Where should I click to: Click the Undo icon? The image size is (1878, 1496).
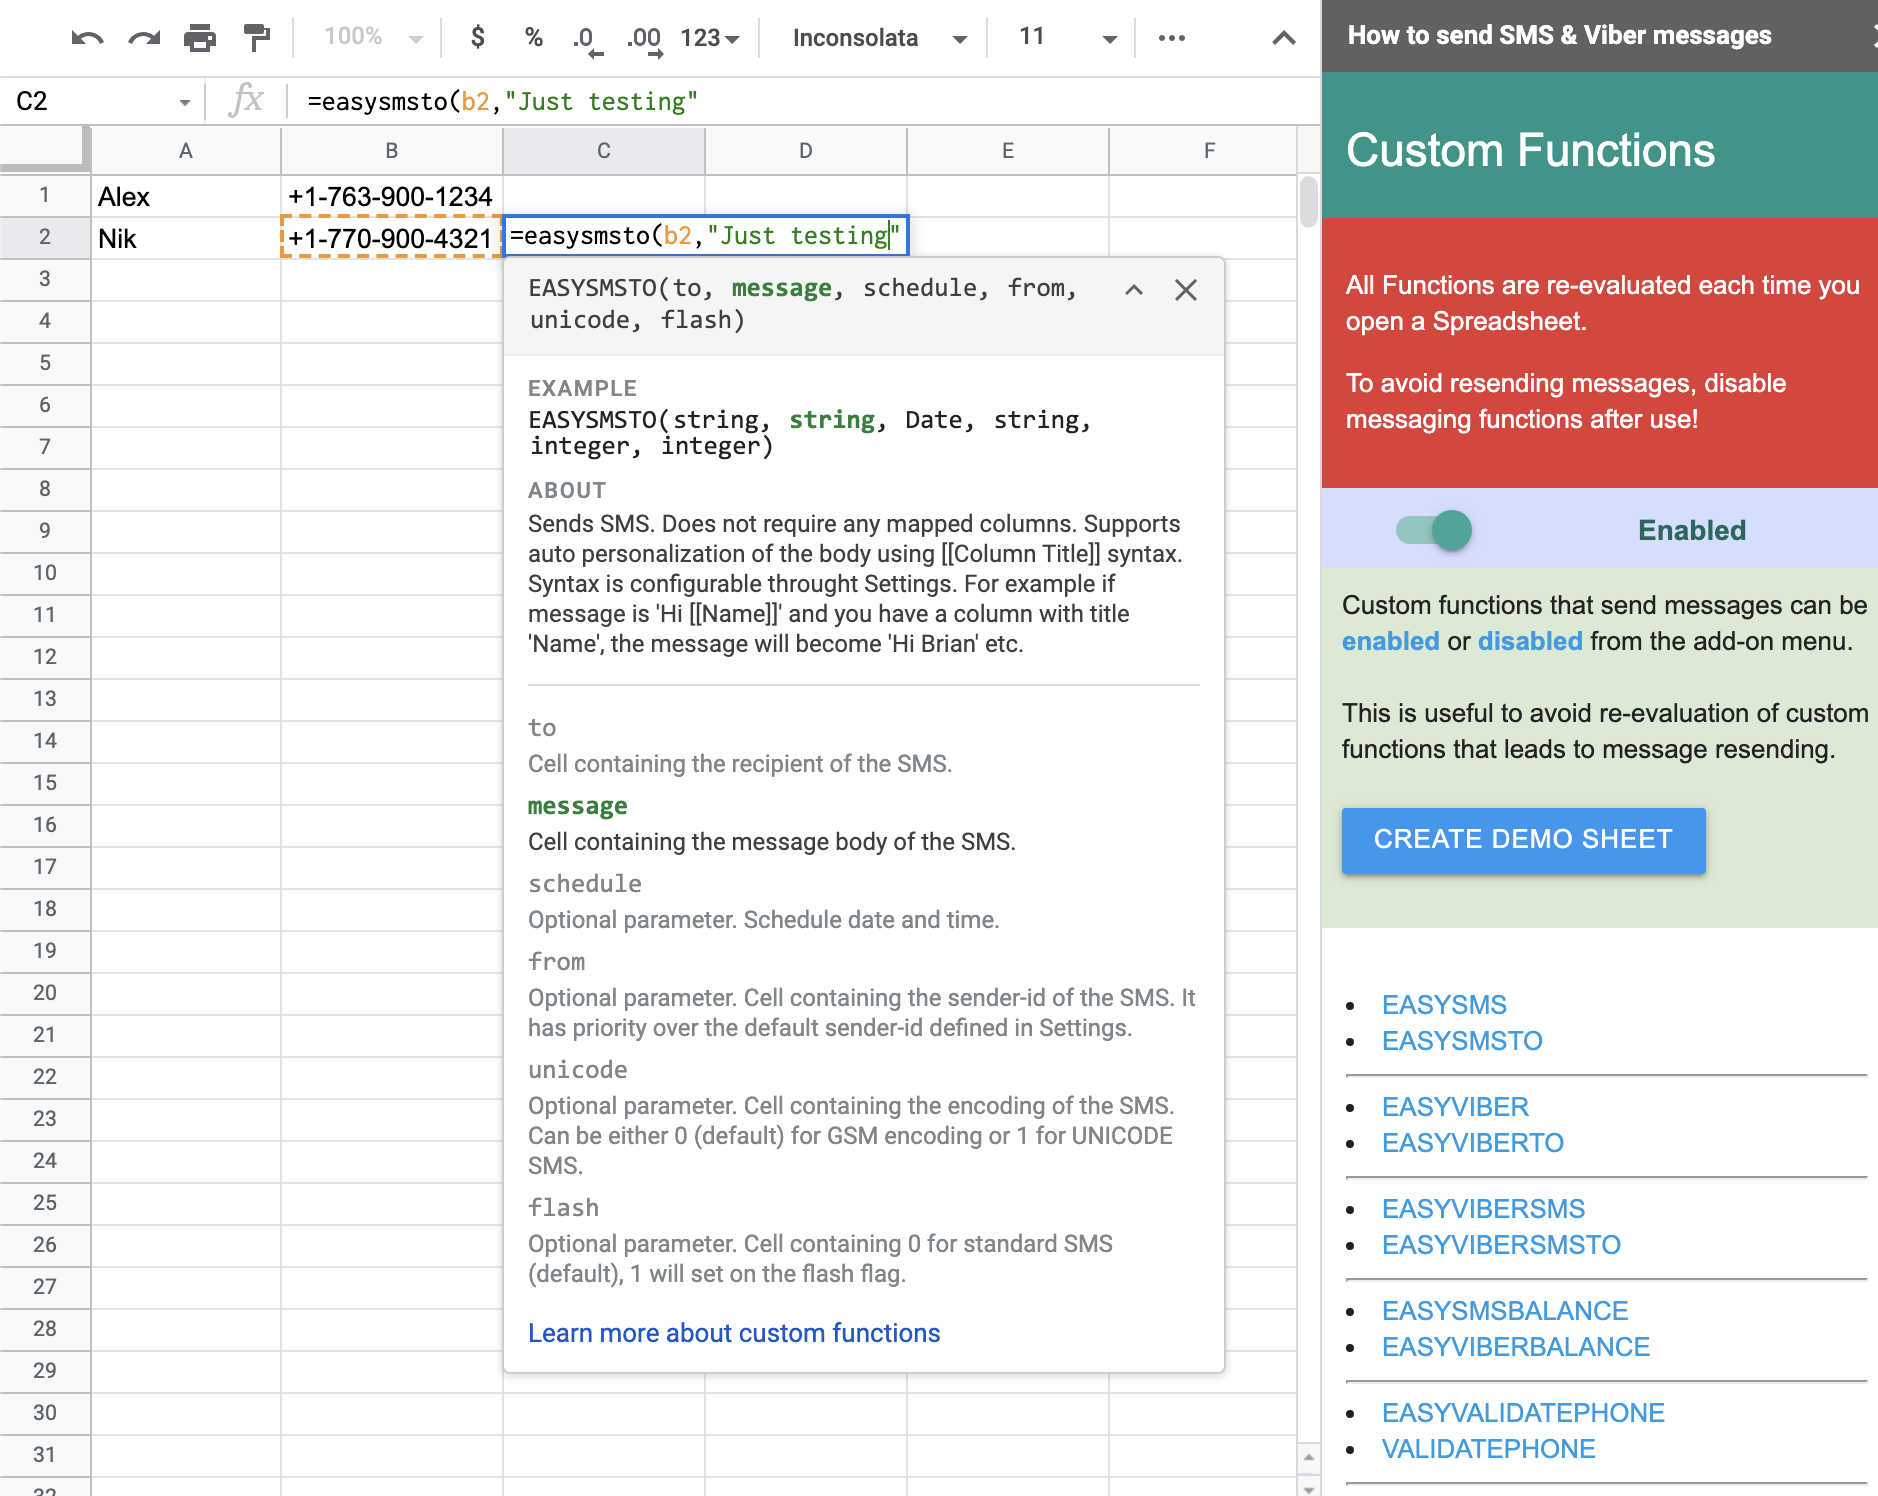click(88, 37)
